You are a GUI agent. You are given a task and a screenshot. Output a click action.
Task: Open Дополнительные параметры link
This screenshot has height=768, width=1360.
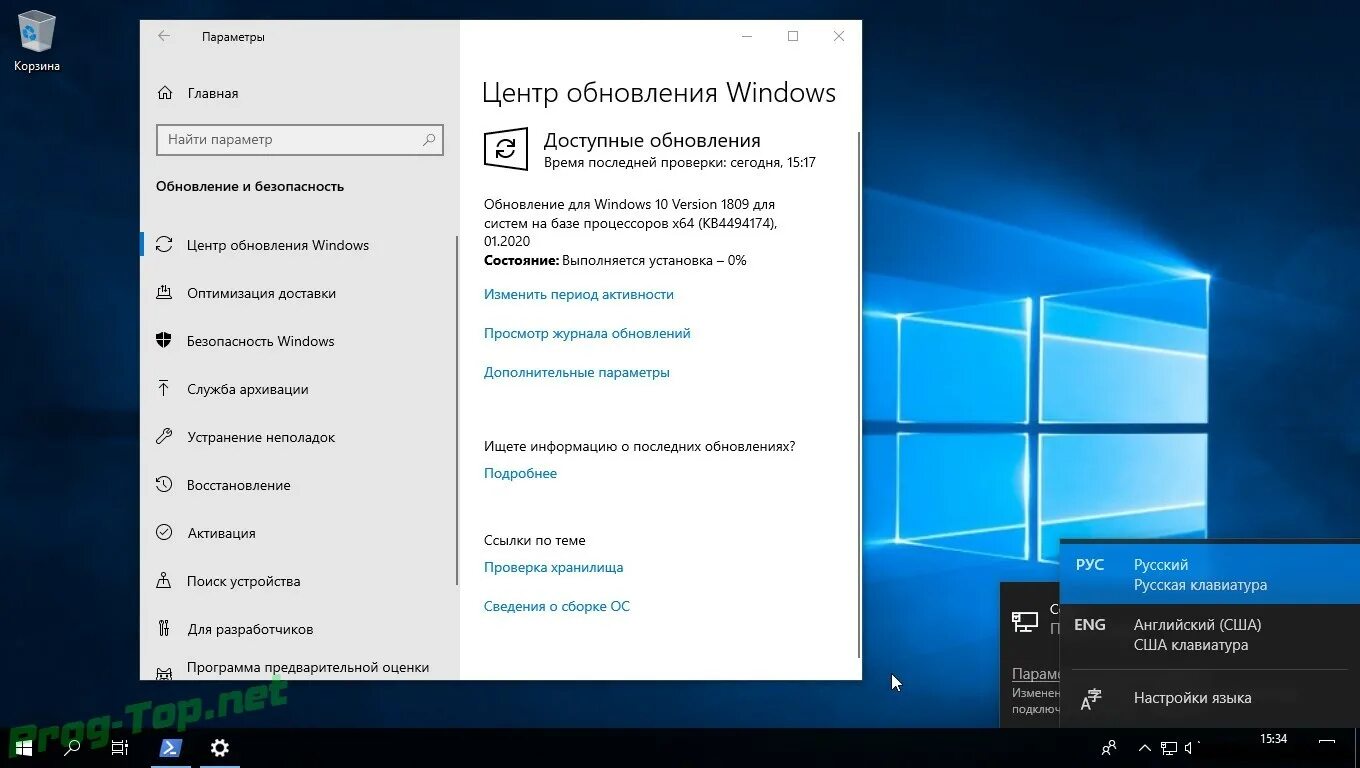(x=577, y=372)
